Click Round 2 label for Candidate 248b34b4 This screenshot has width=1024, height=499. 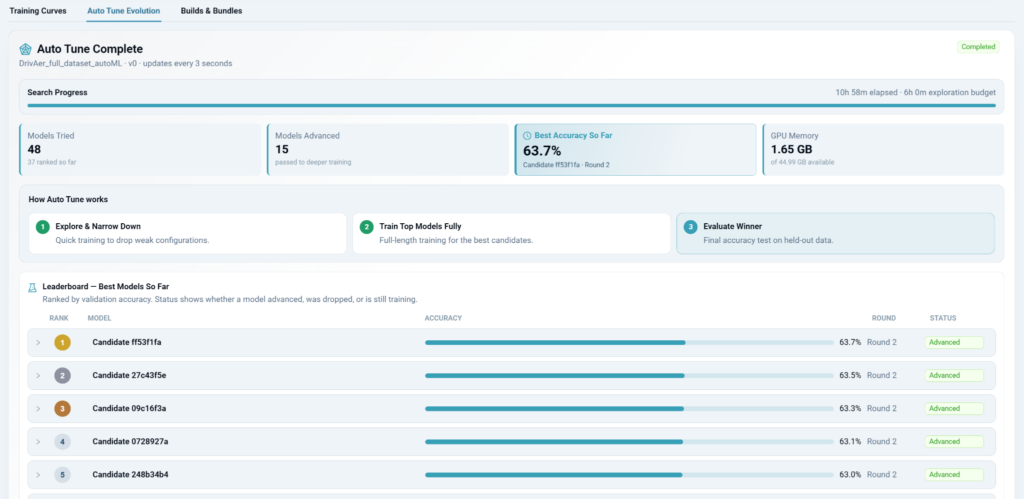(x=882, y=475)
